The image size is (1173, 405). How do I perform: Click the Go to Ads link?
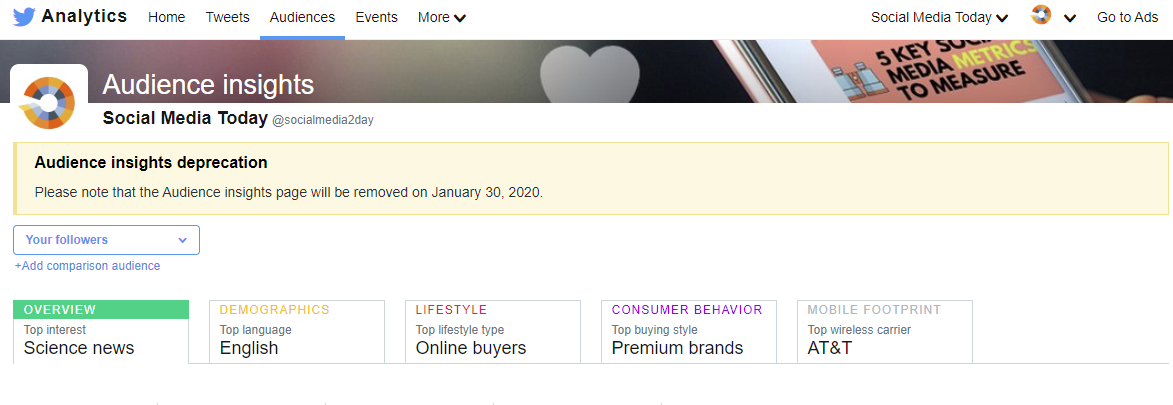[1127, 17]
